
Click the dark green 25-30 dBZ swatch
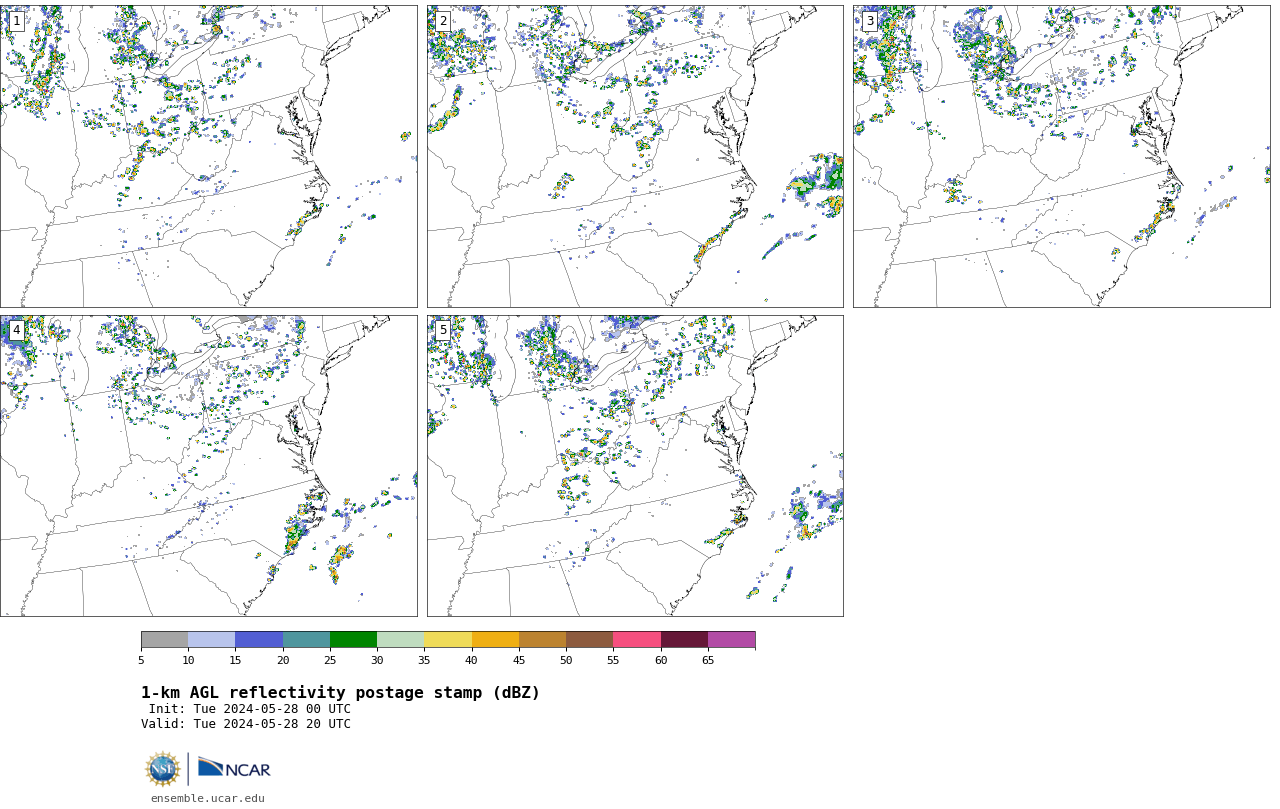353,640
